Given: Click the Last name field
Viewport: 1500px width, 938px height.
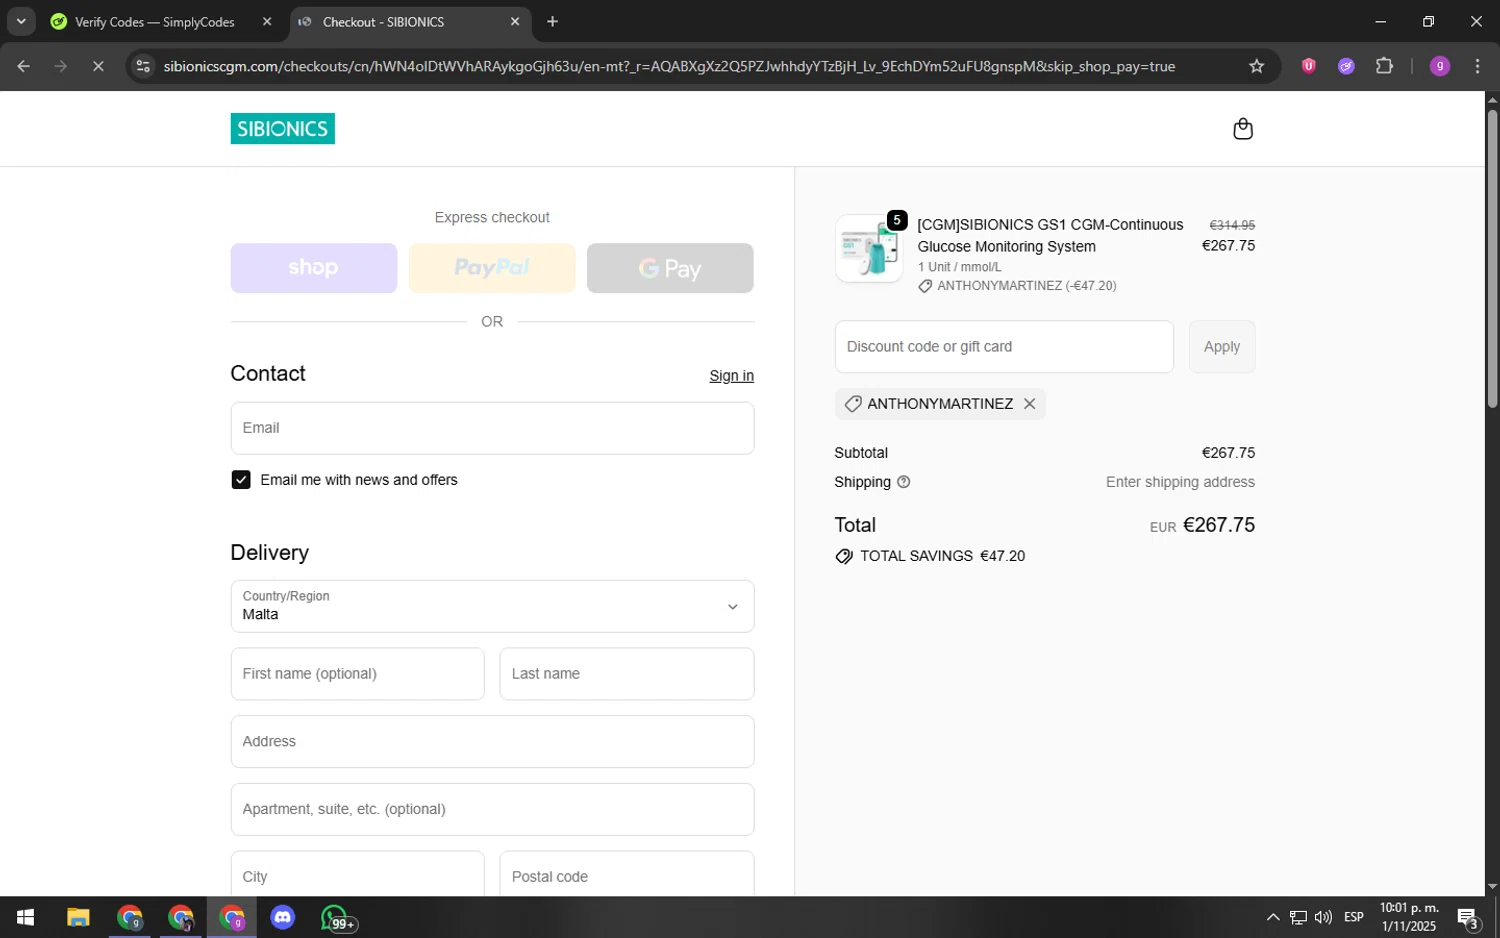Looking at the screenshot, I should [626, 674].
